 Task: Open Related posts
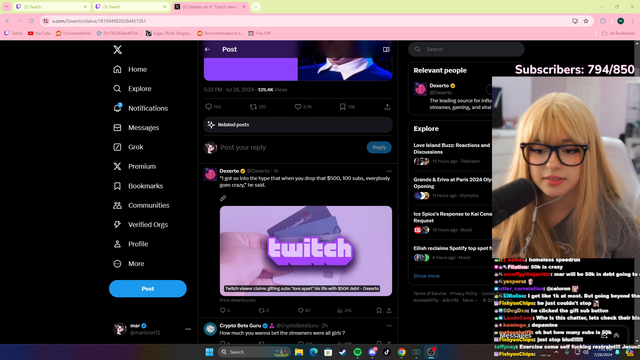(298, 124)
